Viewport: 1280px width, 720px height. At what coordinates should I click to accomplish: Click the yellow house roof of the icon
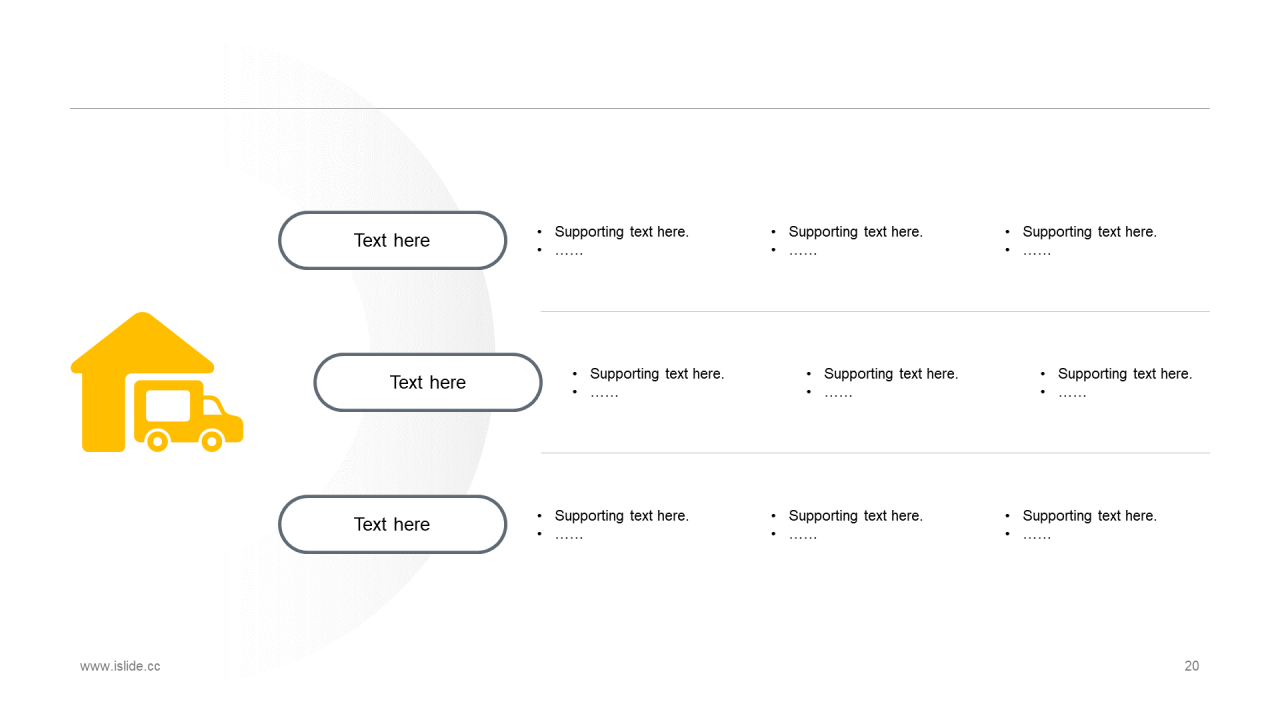click(x=143, y=342)
